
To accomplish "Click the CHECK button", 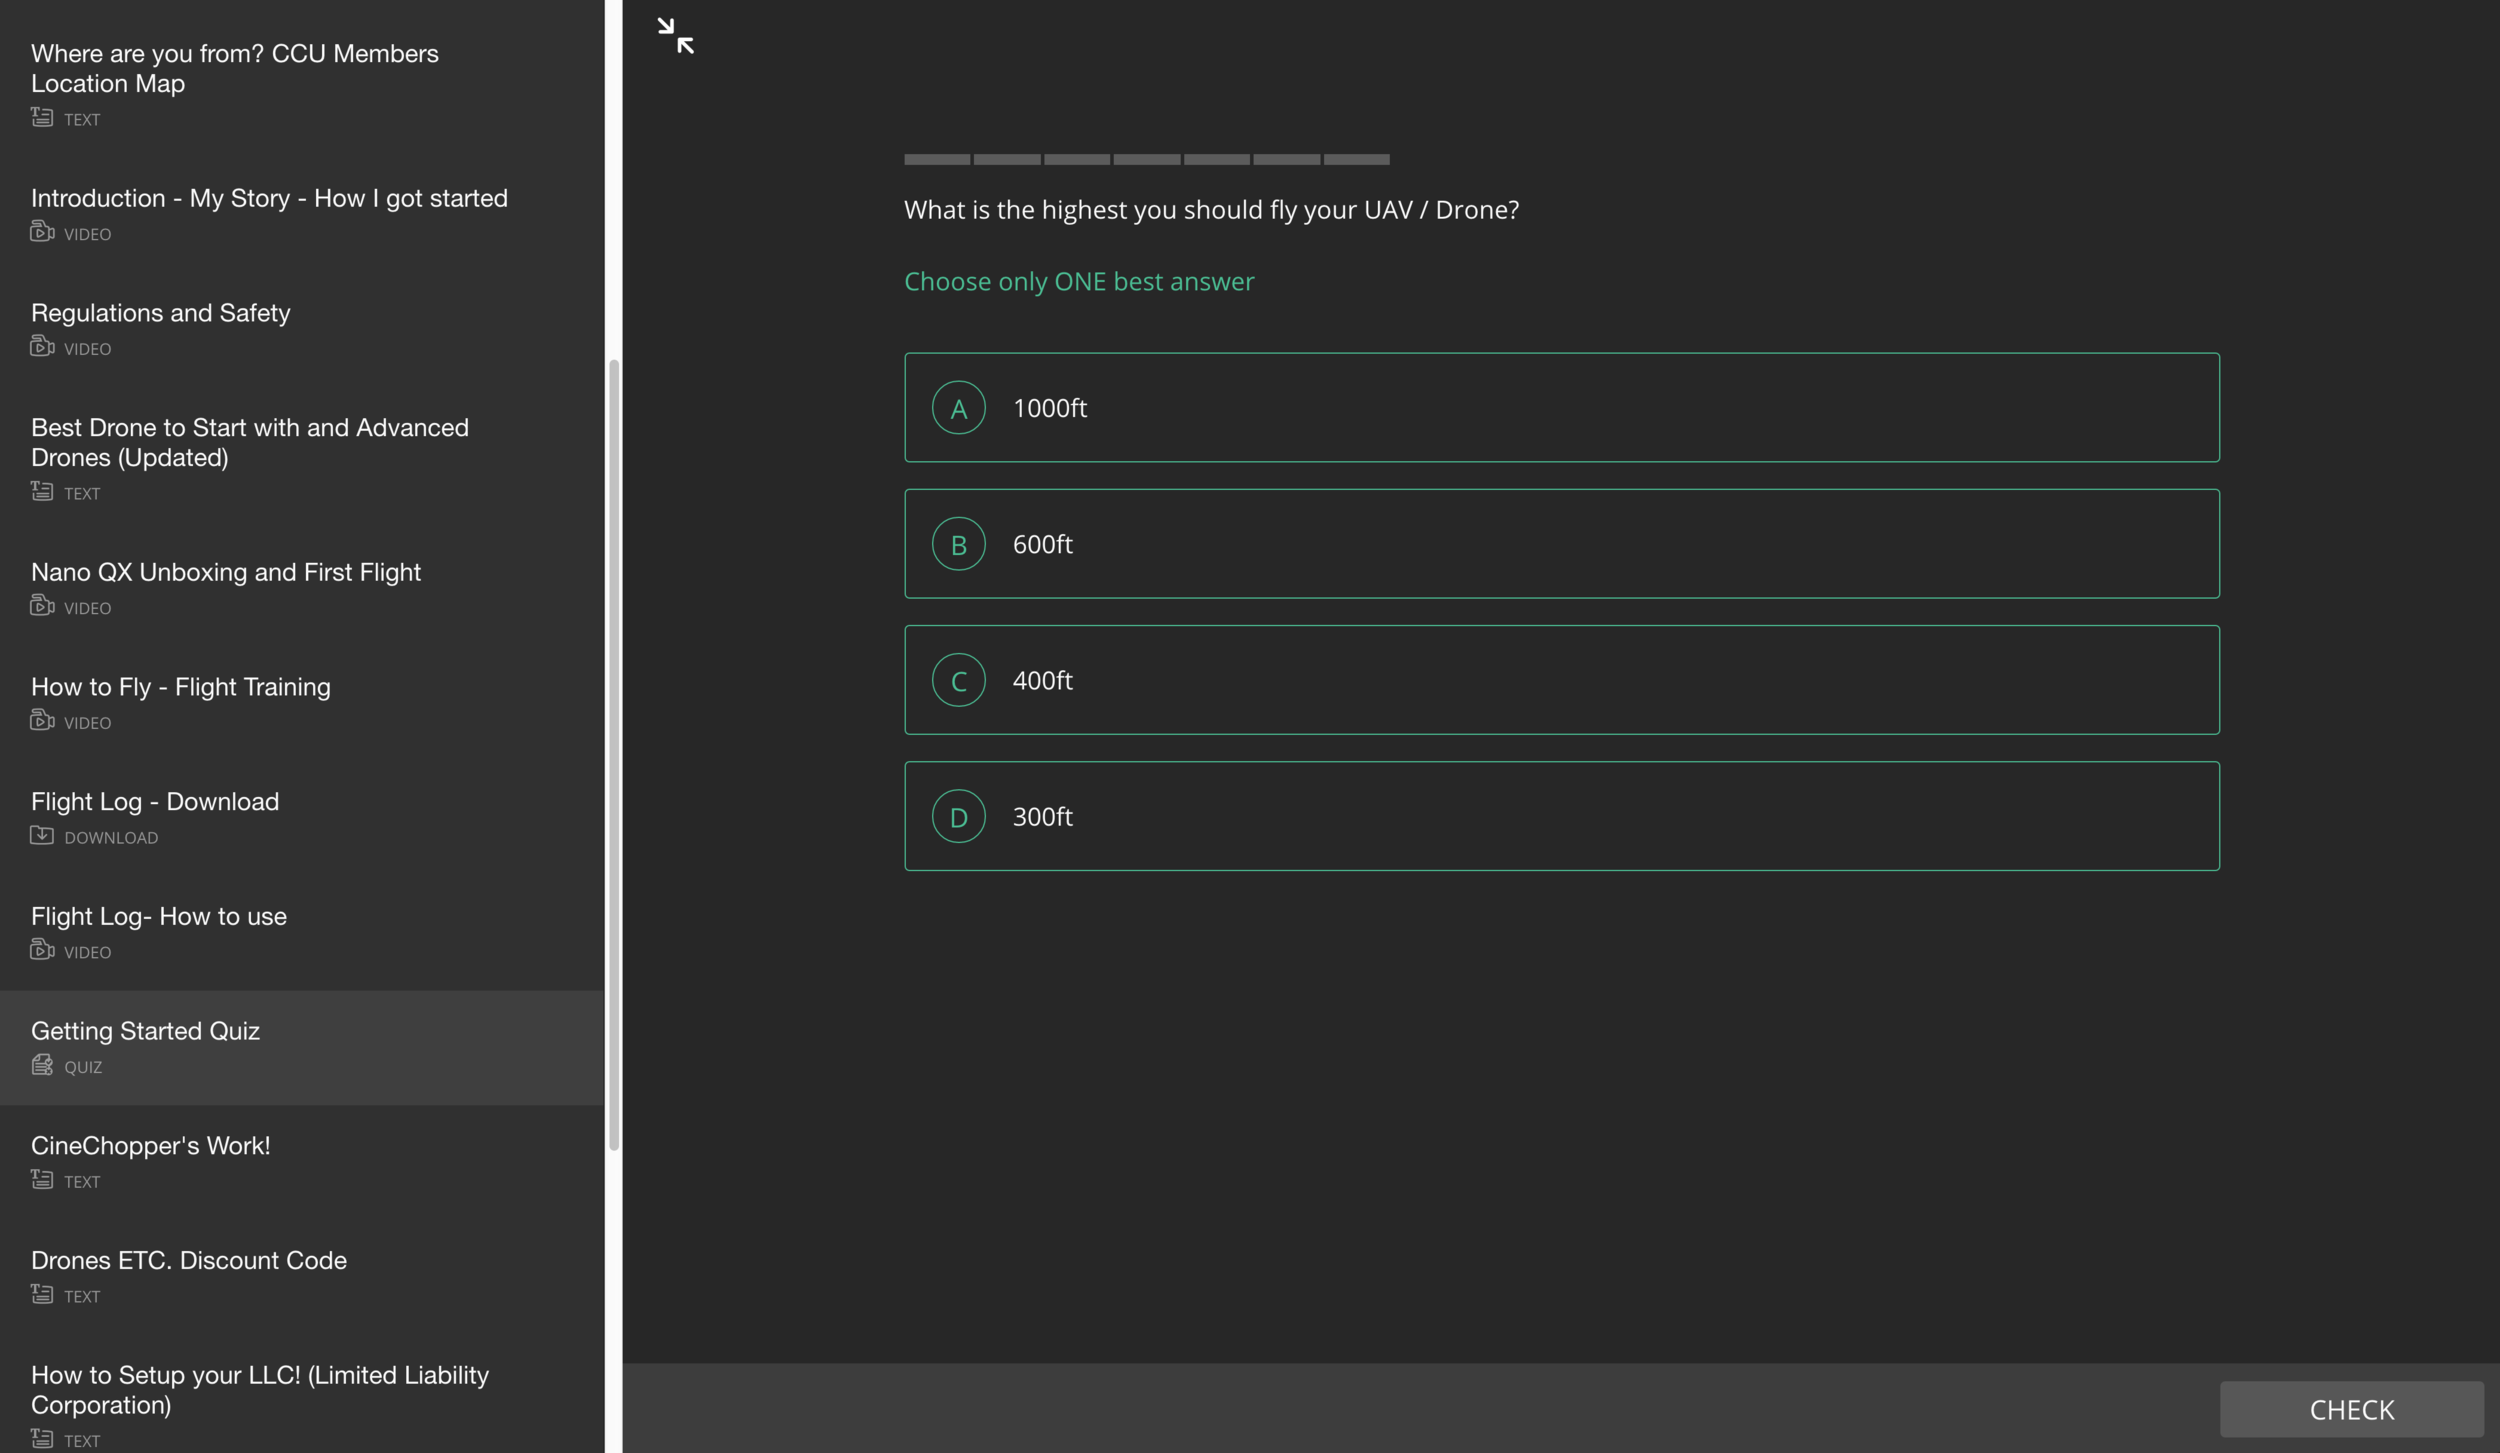I will 2351,1409.
